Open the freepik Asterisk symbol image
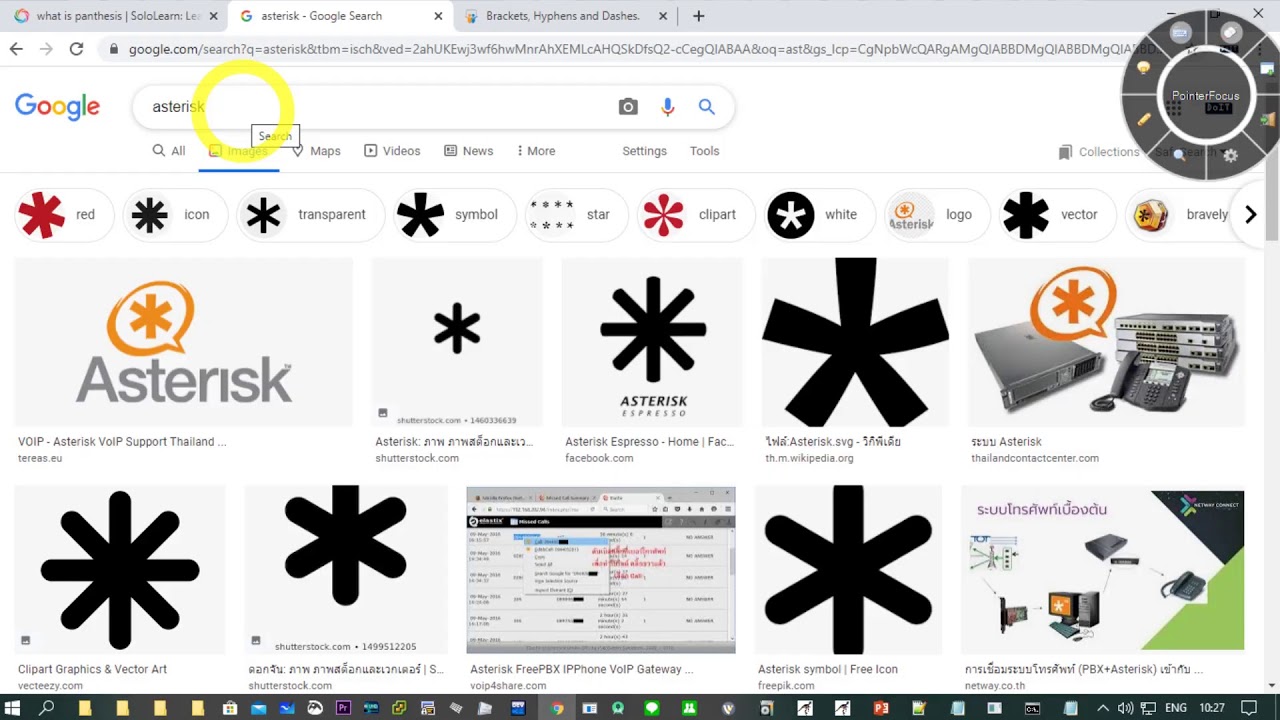 pyautogui.click(x=848, y=570)
